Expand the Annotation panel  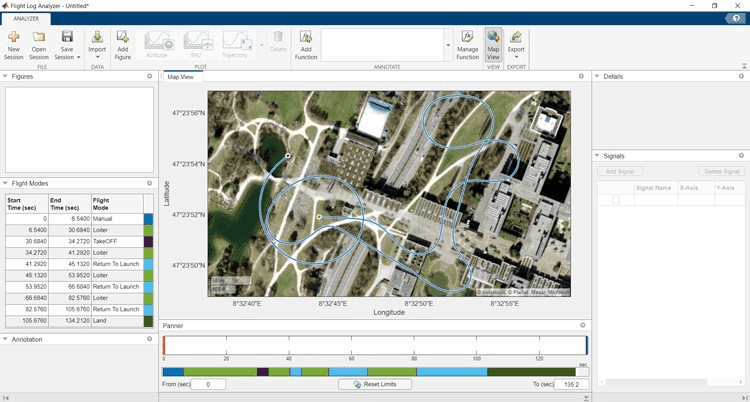[6, 339]
